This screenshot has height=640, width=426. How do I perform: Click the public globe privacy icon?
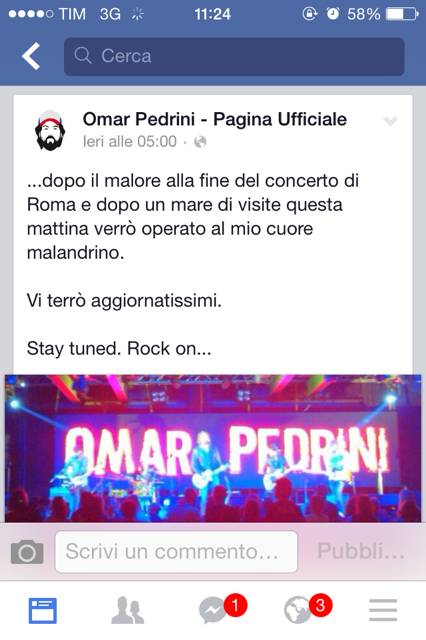[x=200, y=142]
